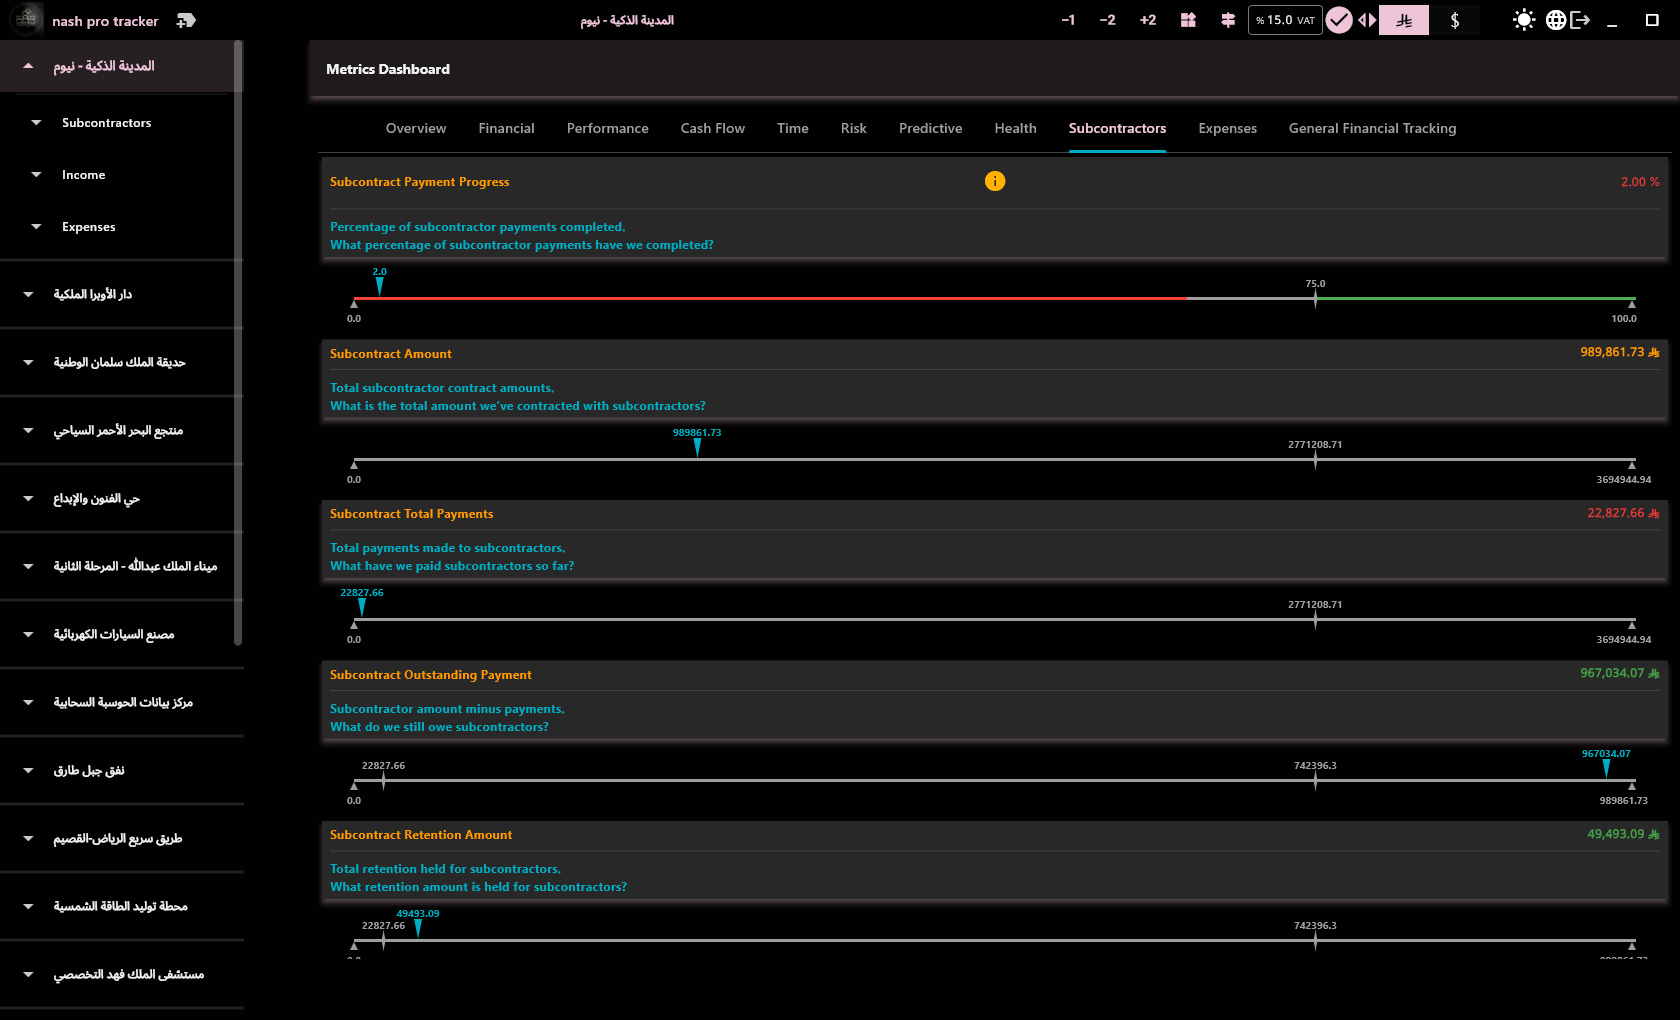The width and height of the screenshot is (1680, 1020).
Task: Open the Health tab
Action: pos(1015,128)
